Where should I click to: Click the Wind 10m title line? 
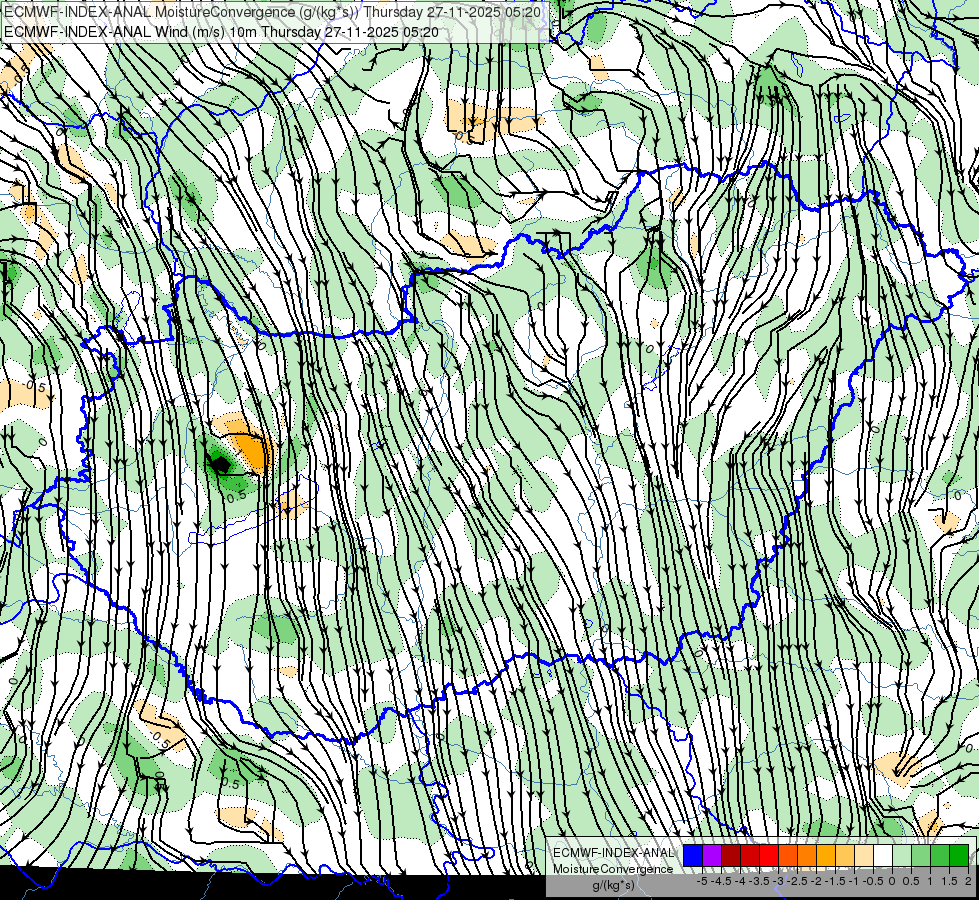221,31
